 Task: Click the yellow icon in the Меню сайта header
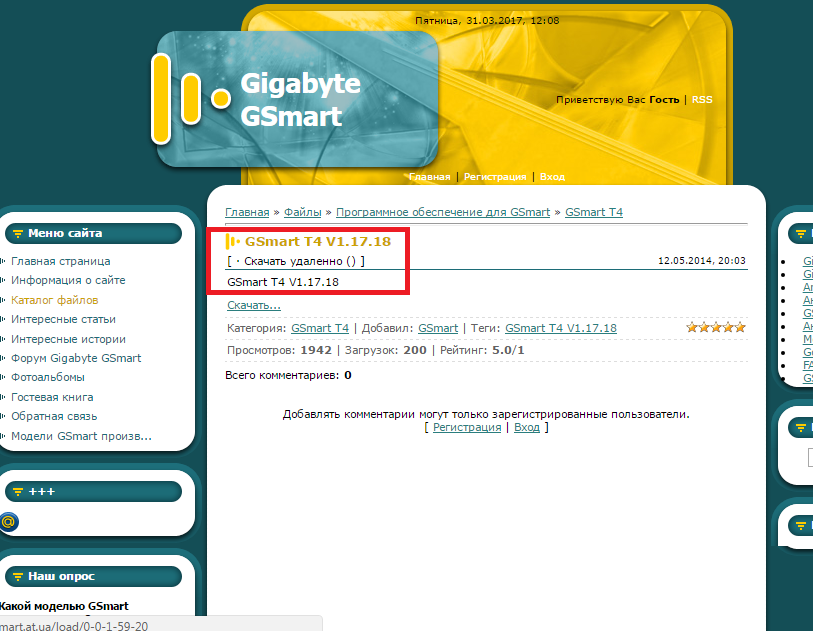click(17, 234)
